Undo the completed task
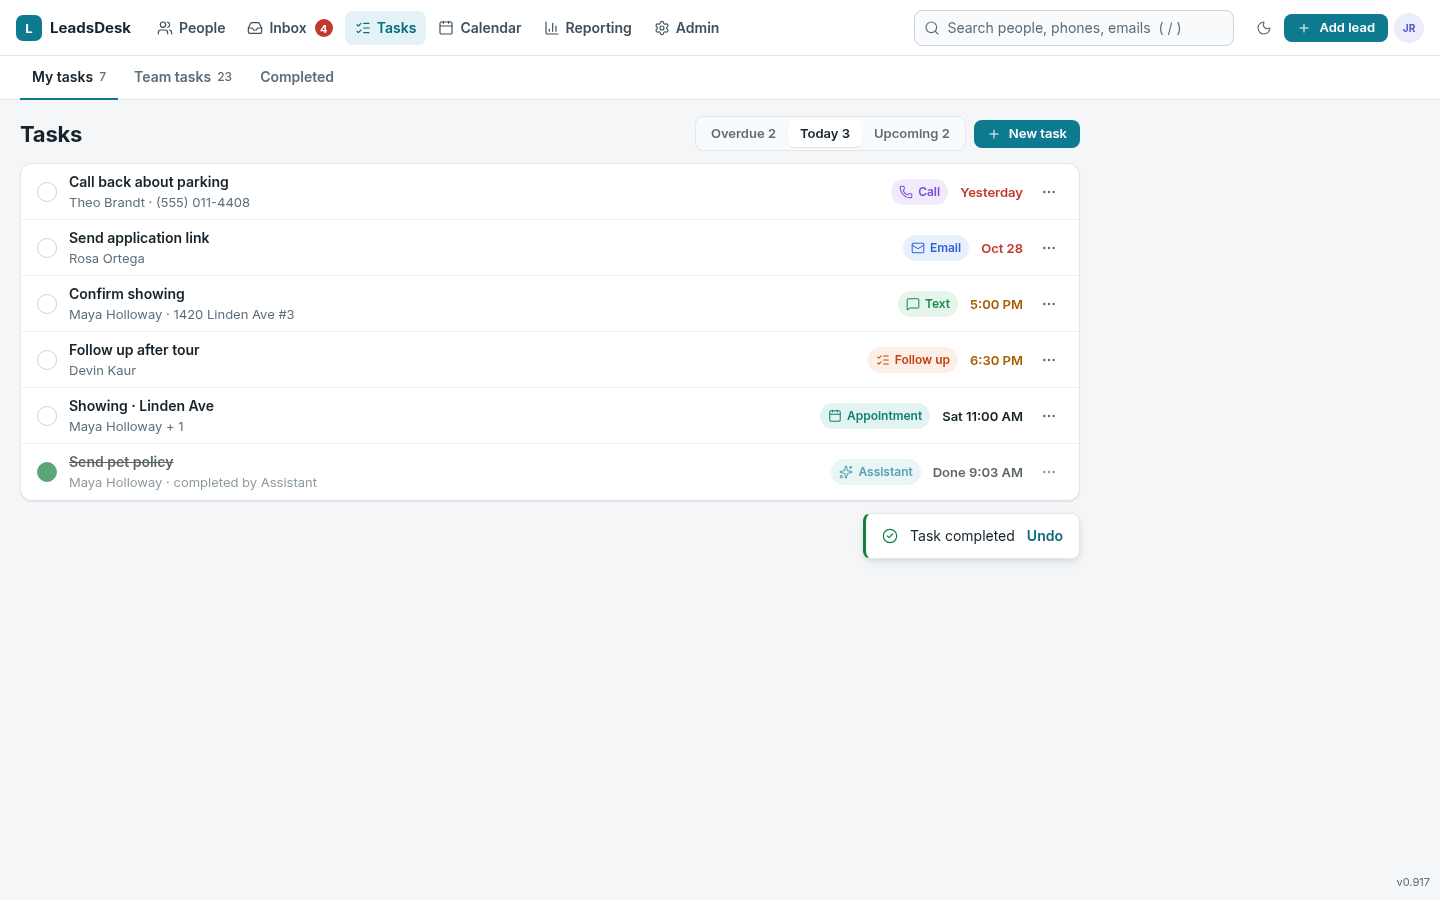This screenshot has height=900, width=1440. click(x=1045, y=536)
